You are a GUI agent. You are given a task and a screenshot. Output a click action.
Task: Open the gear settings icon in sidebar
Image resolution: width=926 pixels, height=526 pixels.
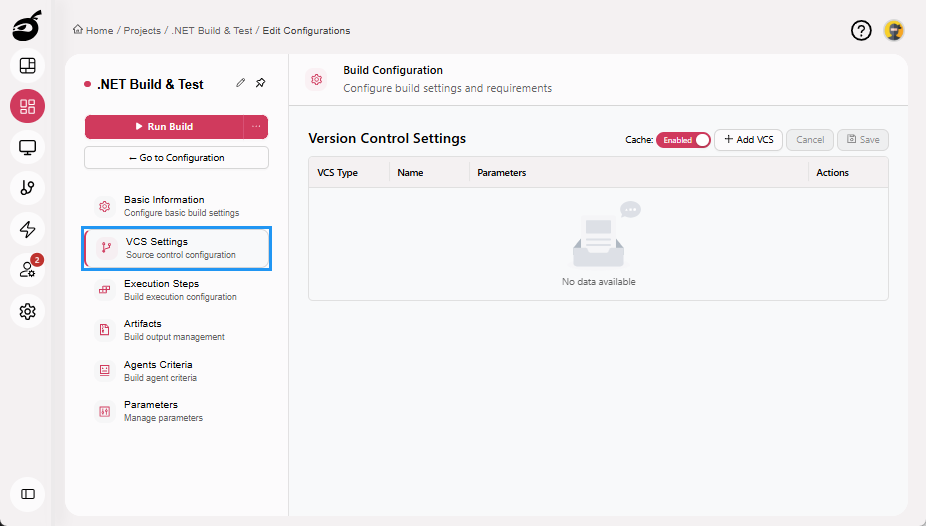[x=27, y=311]
